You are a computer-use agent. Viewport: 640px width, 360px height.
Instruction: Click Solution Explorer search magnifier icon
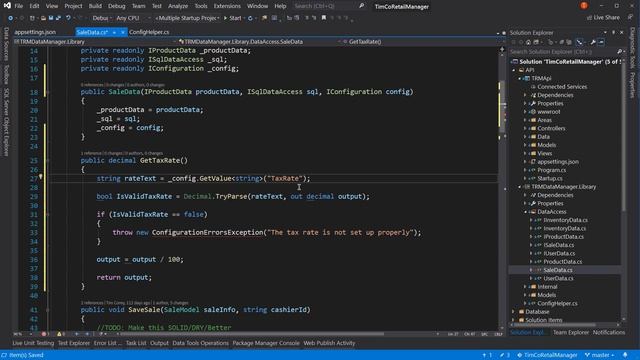619,51
